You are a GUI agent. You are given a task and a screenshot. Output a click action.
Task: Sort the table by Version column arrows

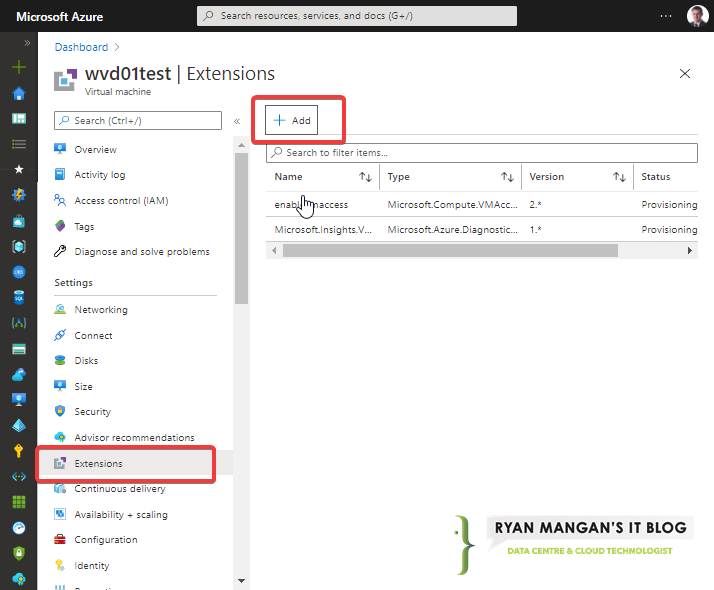619,177
